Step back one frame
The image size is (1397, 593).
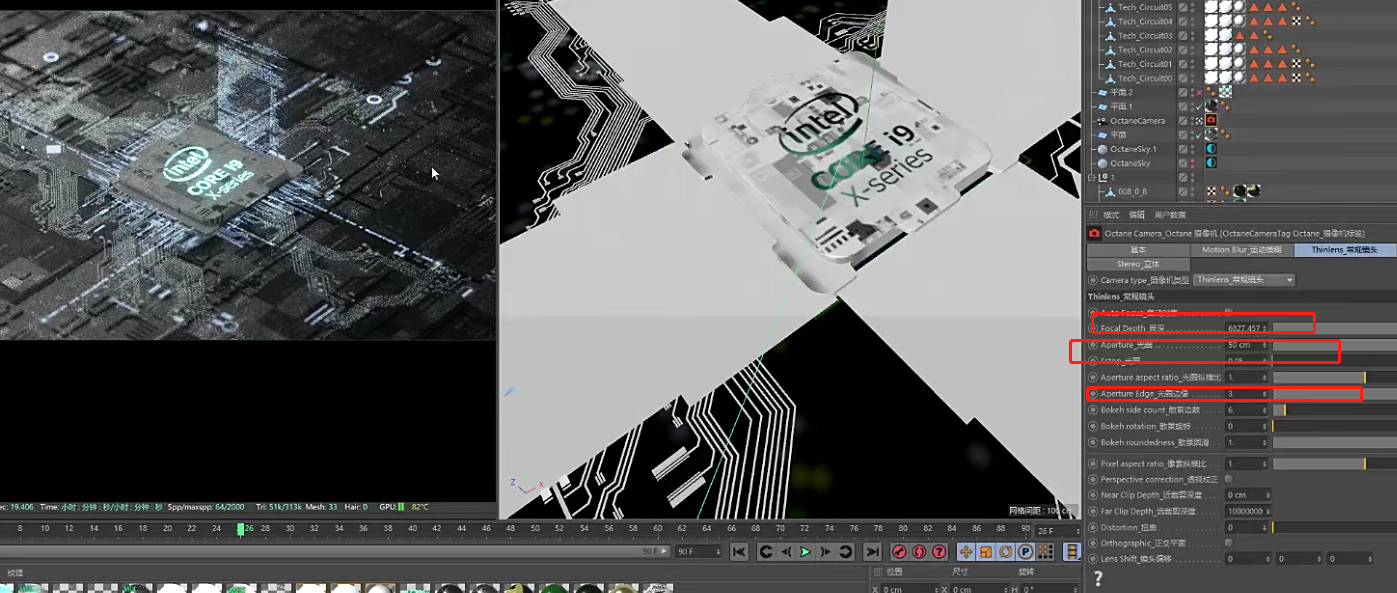785,551
